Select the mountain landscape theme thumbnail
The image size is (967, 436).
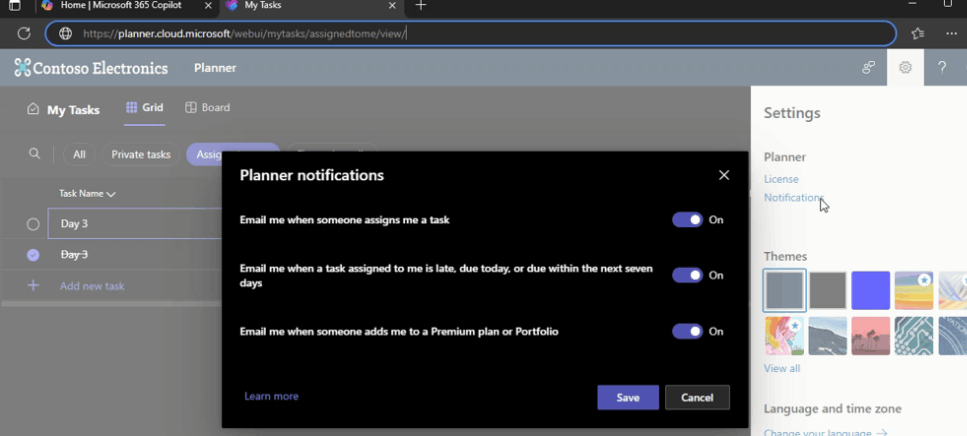828,336
